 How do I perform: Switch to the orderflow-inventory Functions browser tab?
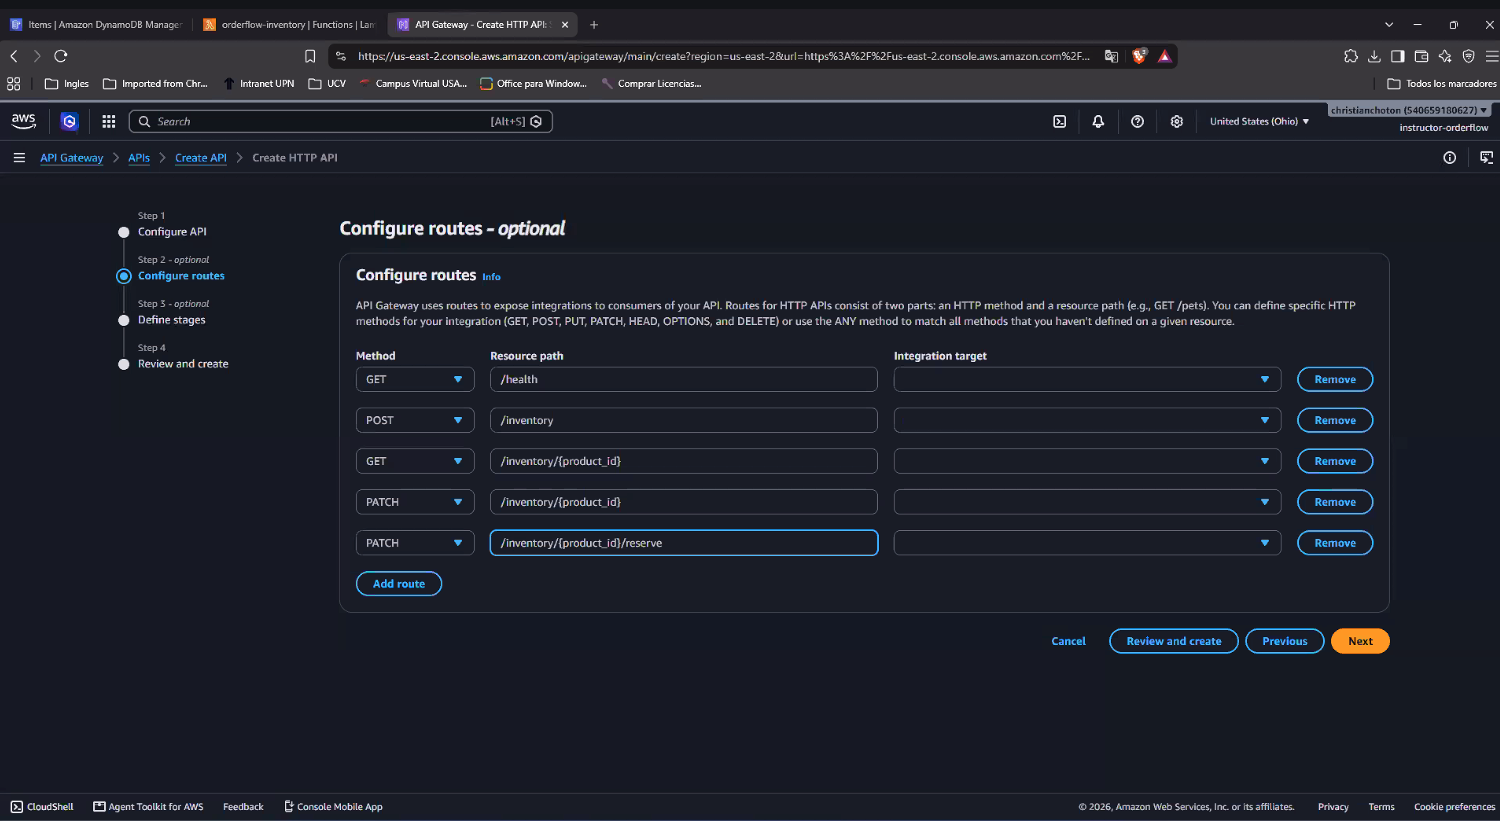[289, 25]
